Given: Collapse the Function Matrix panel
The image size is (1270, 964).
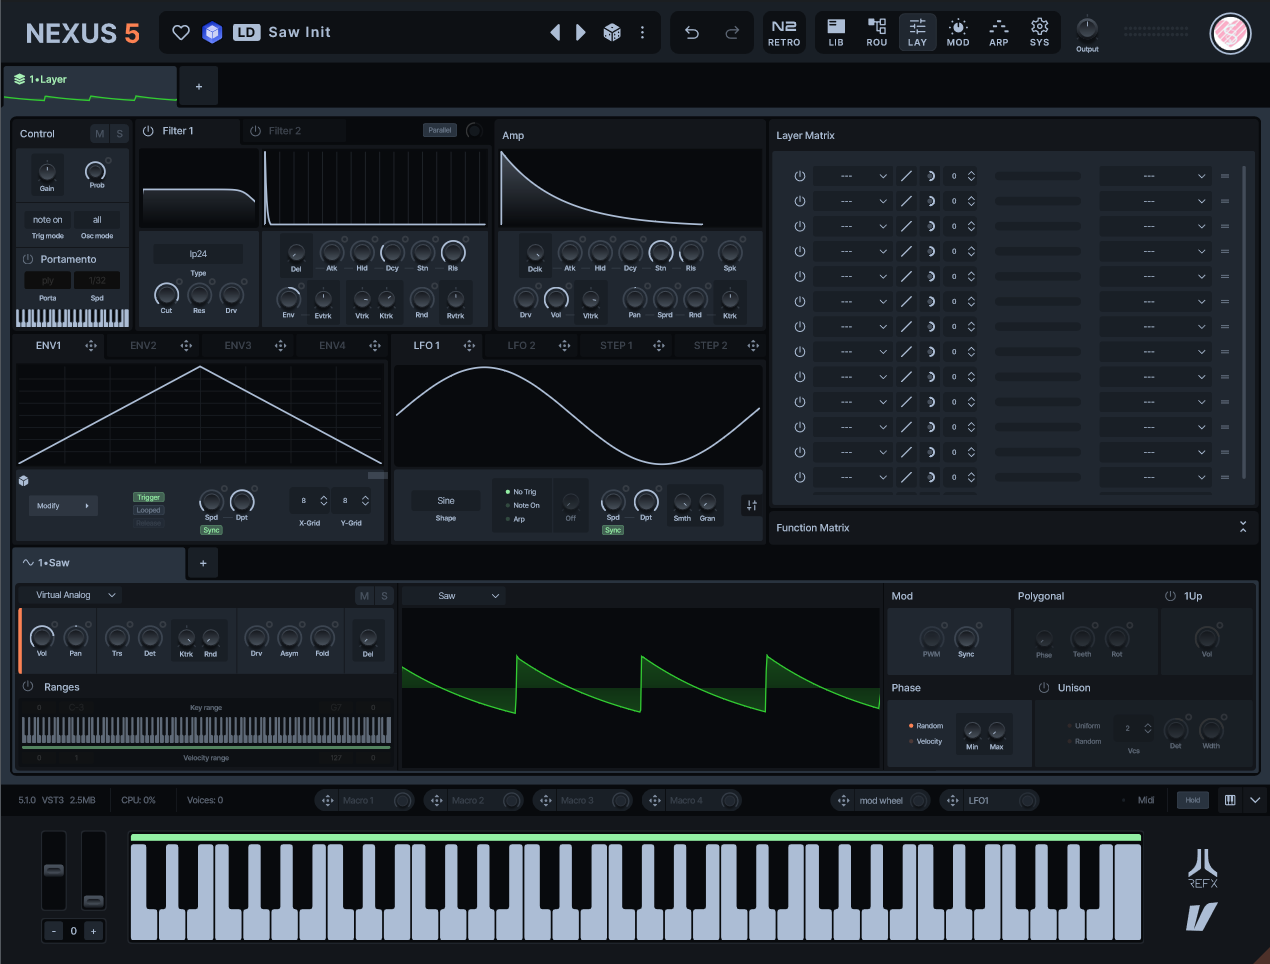Looking at the screenshot, I should [x=1243, y=525].
